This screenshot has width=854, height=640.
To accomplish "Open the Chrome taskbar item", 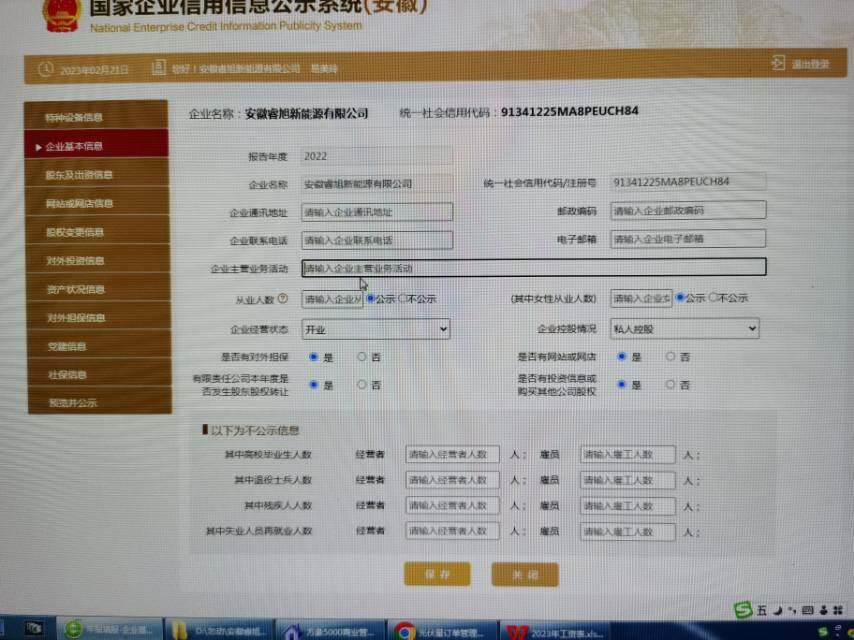I will point(442,631).
